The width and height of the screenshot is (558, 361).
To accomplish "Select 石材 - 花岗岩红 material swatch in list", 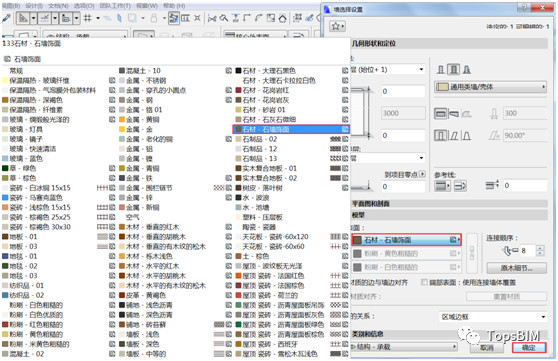I will [266, 90].
